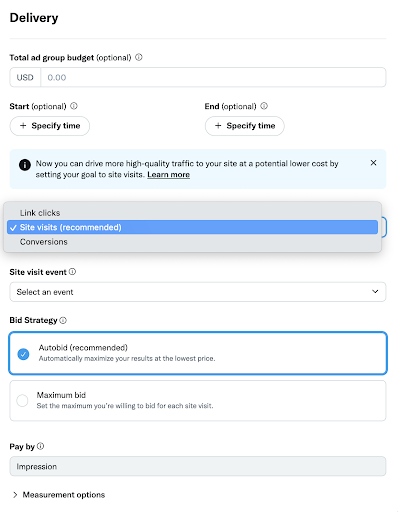Click chevron arrow on Site visit event dropdown
The width and height of the screenshot is (398, 512).
pos(375,292)
